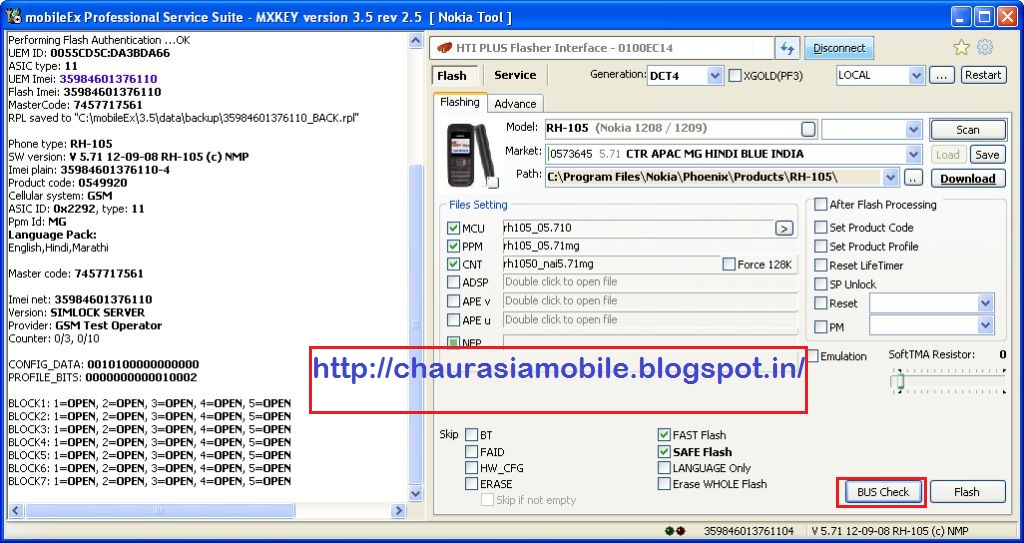
Task: Click log scroll down arrow
Action: pyautogui.click(x=415, y=493)
